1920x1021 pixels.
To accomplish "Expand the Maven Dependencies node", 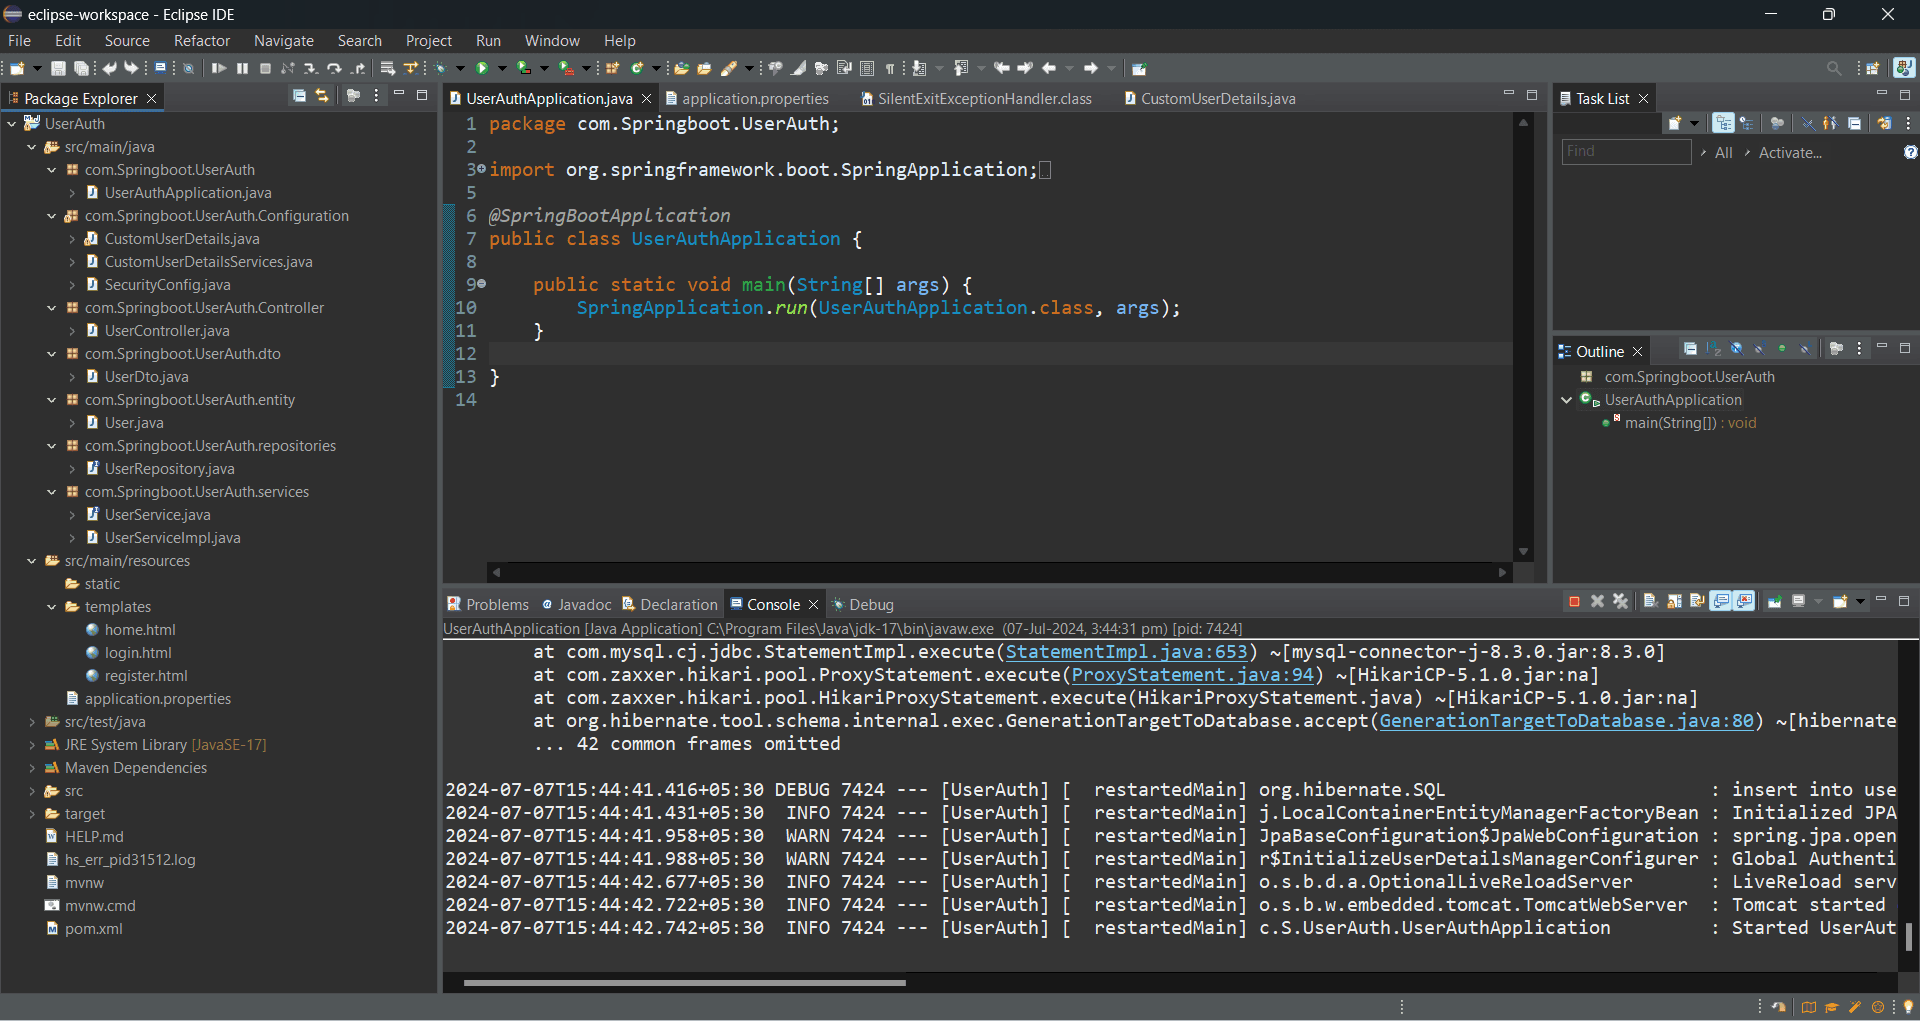I will pos(32,768).
